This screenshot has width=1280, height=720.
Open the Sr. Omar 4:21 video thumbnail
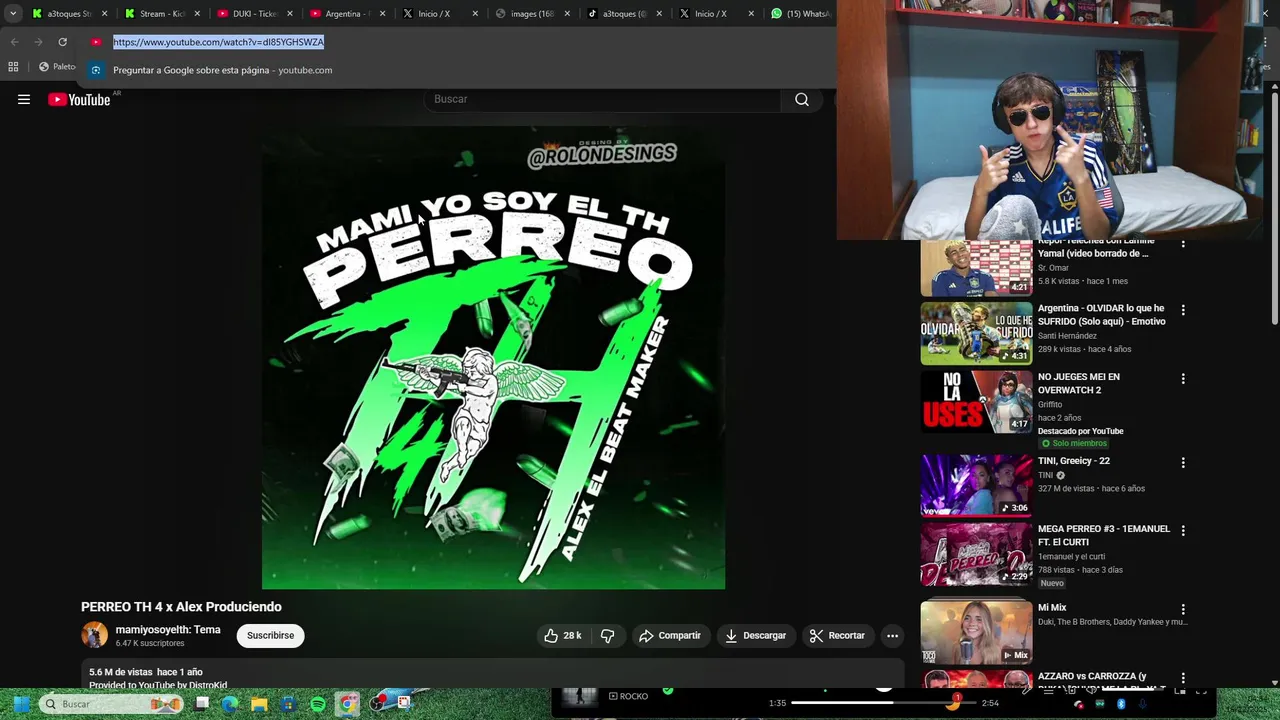tap(976, 268)
